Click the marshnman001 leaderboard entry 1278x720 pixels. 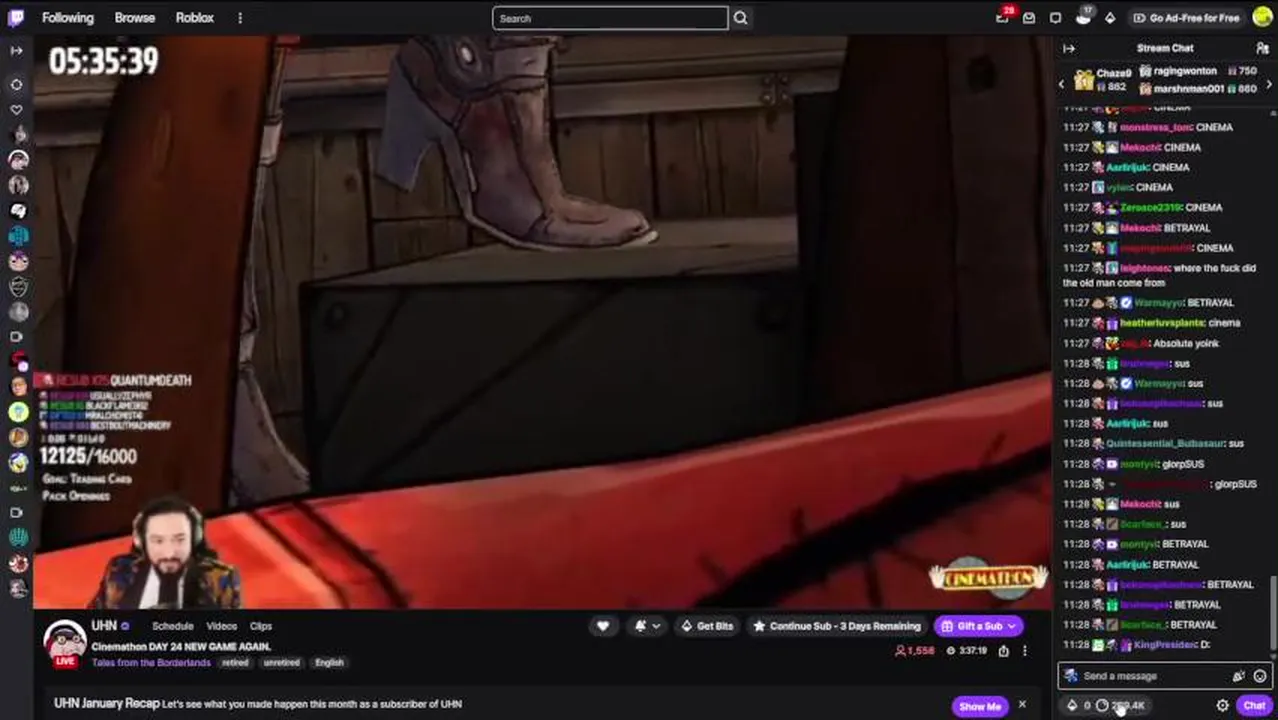point(1198,88)
